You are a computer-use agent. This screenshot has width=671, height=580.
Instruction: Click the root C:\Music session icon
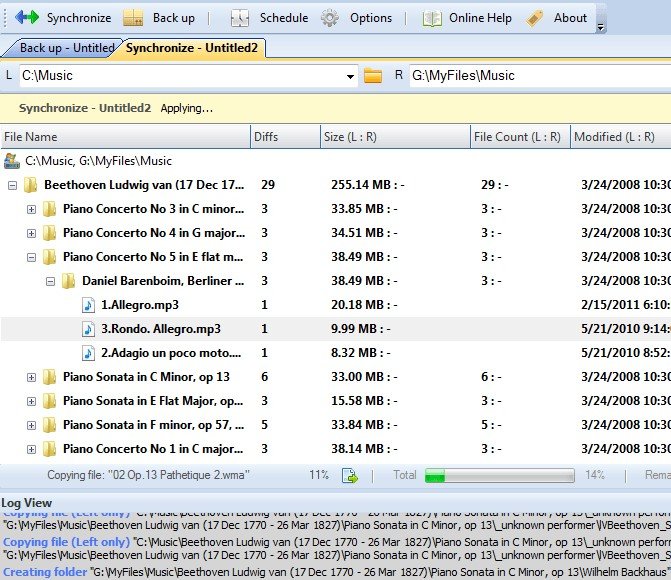pos(12,161)
